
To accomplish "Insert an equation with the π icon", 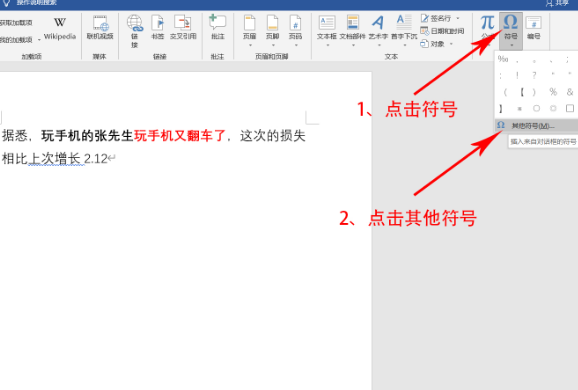I will [x=487, y=27].
